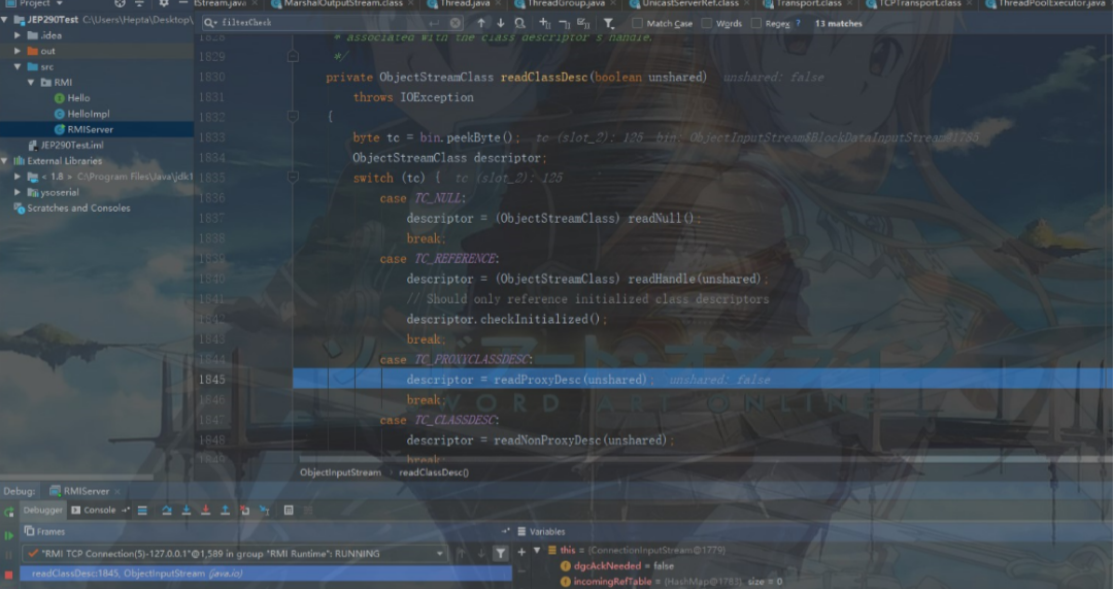Search filter funnel in find bar
The image size is (1113, 589).
pyautogui.click(x=608, y=23)
